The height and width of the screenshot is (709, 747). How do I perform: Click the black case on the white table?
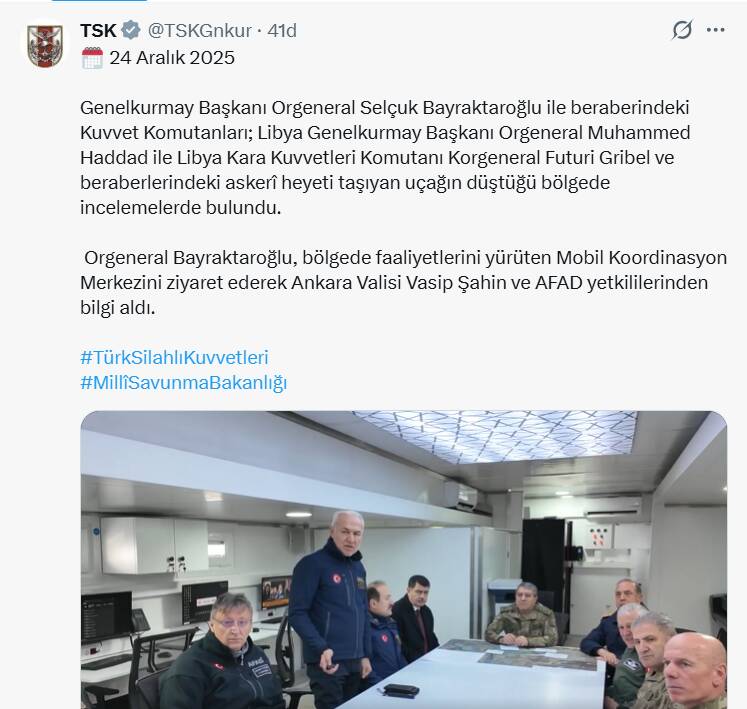coord(401,690)
